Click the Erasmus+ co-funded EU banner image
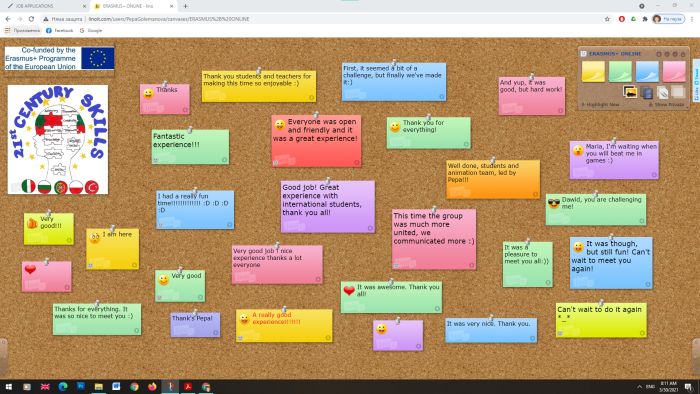700x394 pixels. coord(59,58)
